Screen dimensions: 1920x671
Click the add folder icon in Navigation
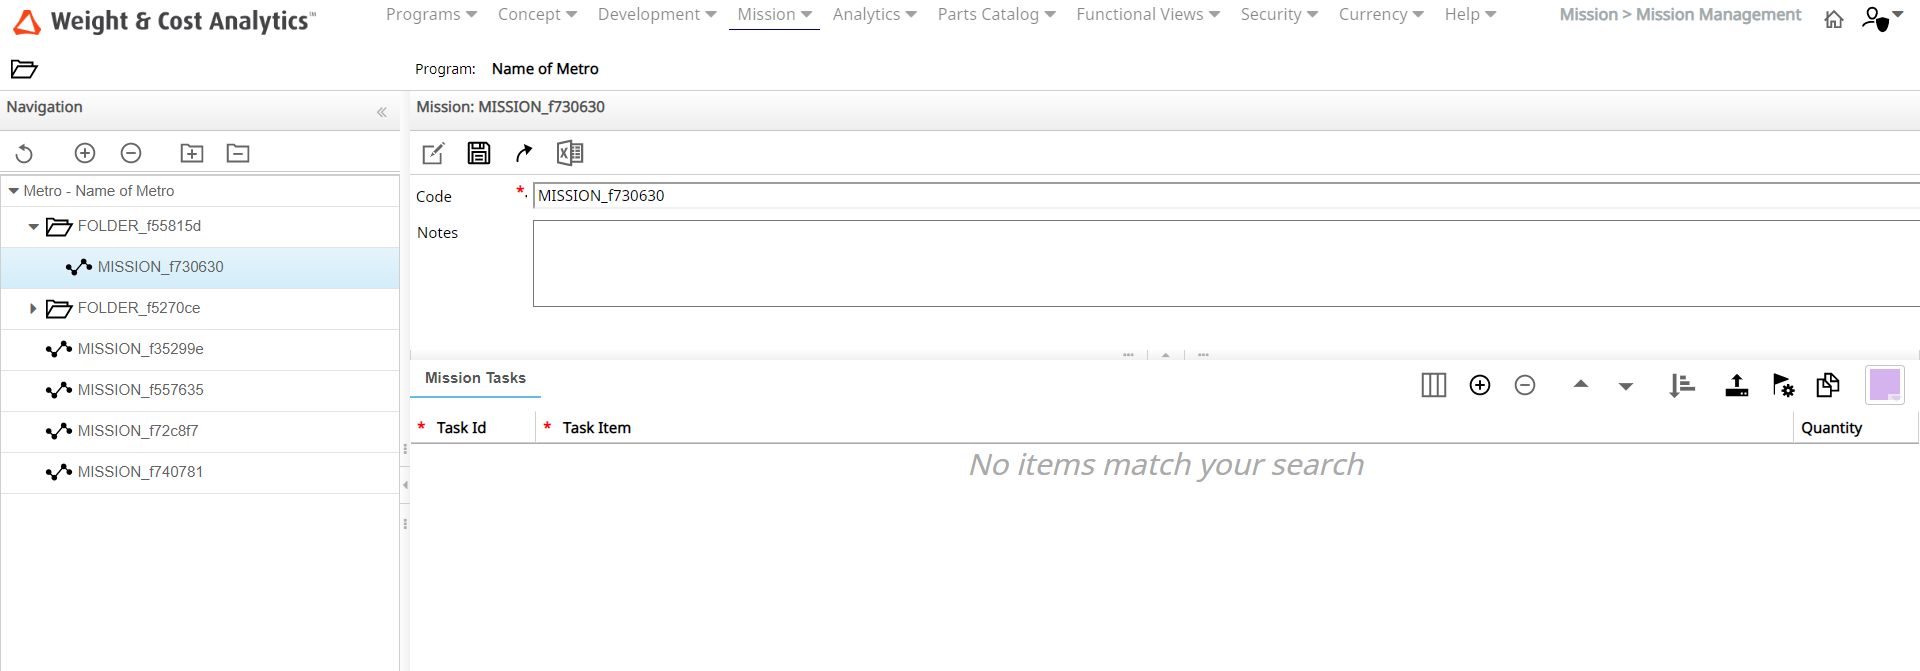[191, 153]
